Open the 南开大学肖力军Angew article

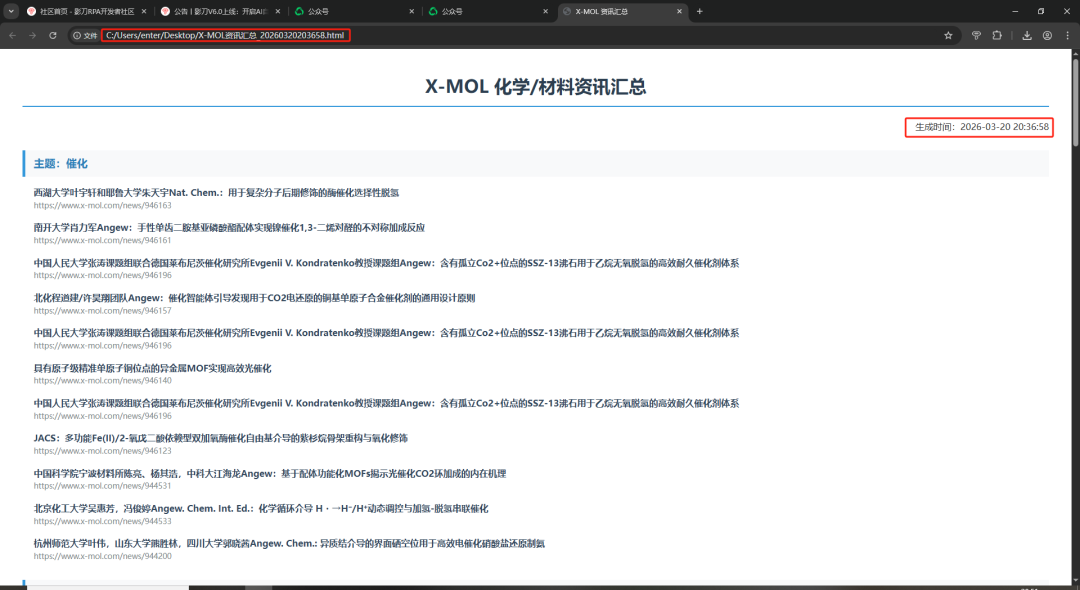click(x=229, y=228)
